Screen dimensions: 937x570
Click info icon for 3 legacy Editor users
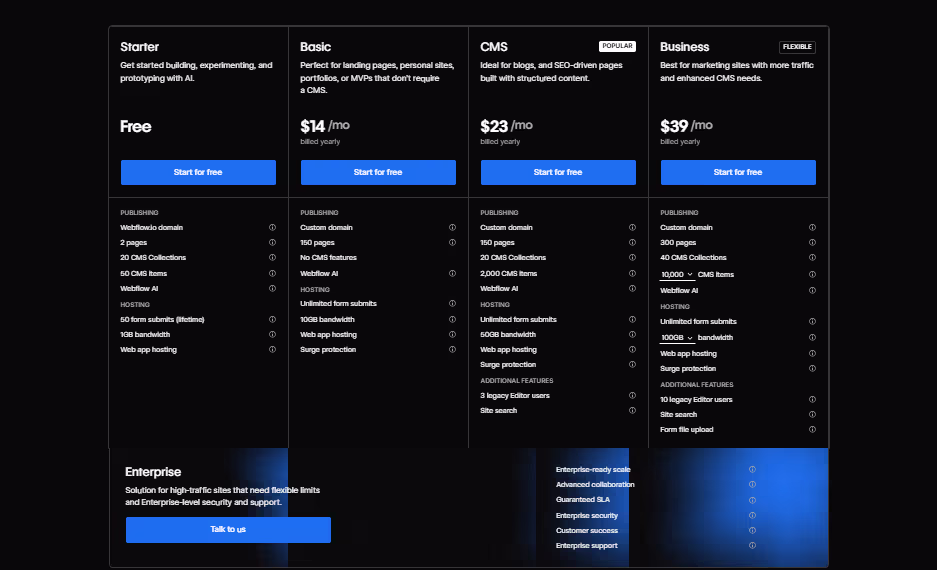(632, 396)
